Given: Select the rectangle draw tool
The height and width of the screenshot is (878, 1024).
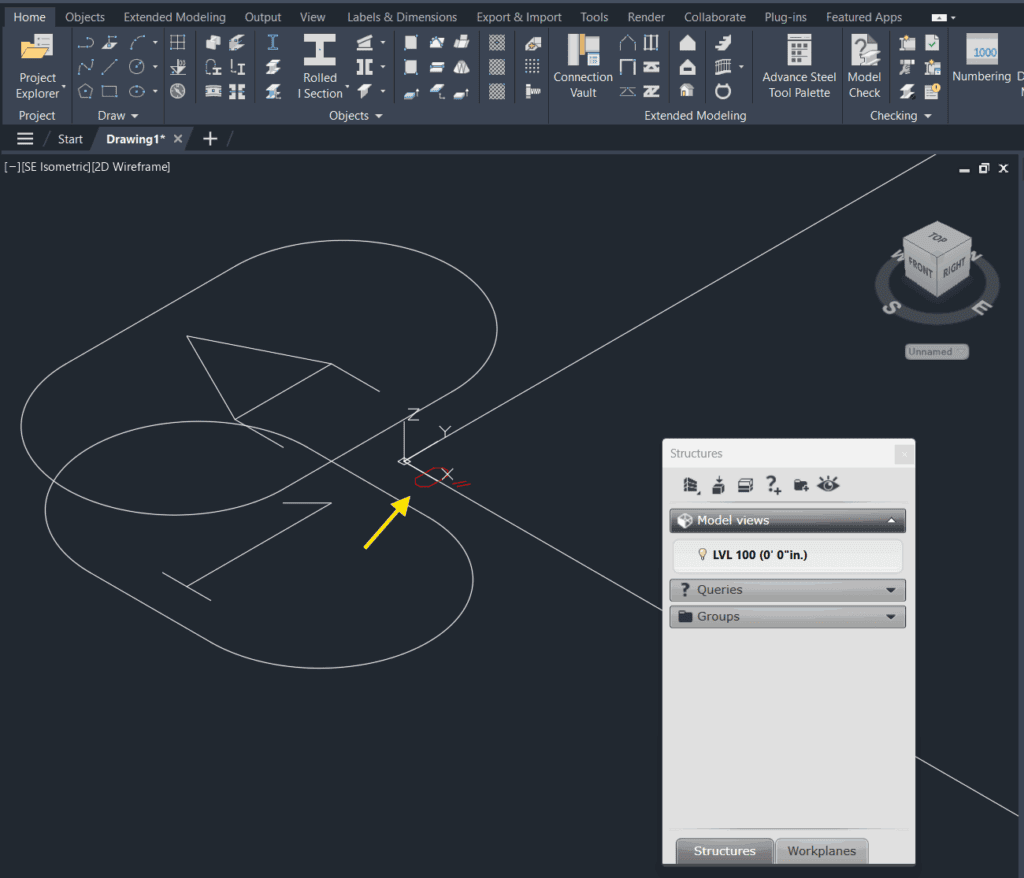Looking at the screenshot, I should pos(111,91).
